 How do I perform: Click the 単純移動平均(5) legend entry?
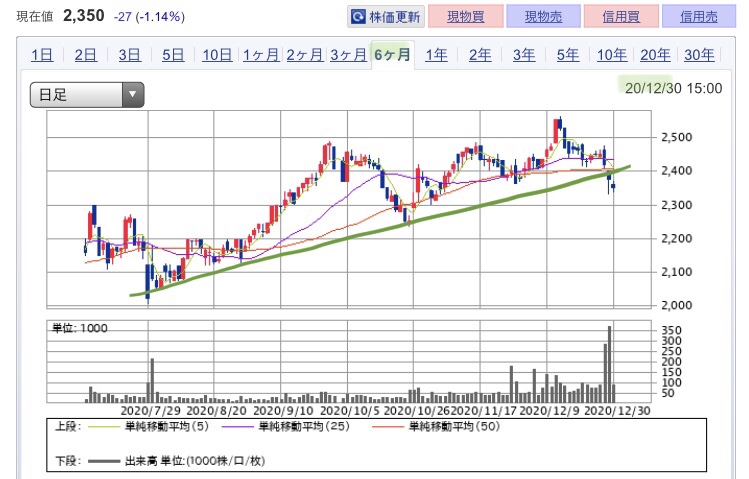[x=167, y=426]
